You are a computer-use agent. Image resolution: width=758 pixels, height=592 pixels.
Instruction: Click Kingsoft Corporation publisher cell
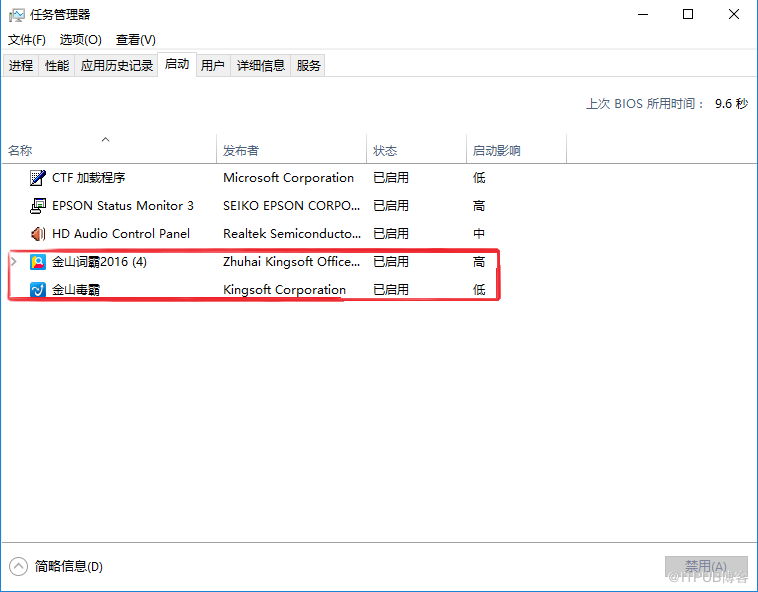[284, 290]
